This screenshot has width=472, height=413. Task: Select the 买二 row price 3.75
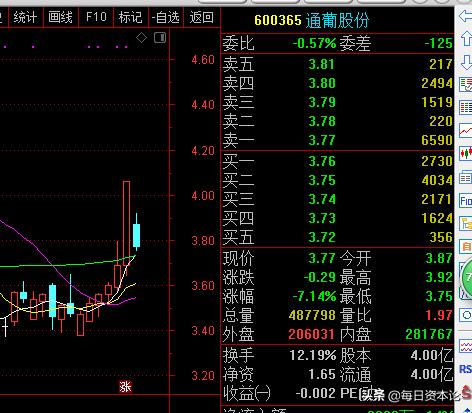pyautogui.click(x=322, y=180)
